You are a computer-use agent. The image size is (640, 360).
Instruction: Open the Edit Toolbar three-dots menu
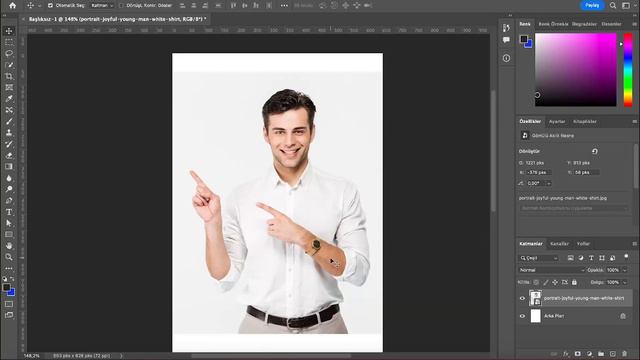[9, 268]
